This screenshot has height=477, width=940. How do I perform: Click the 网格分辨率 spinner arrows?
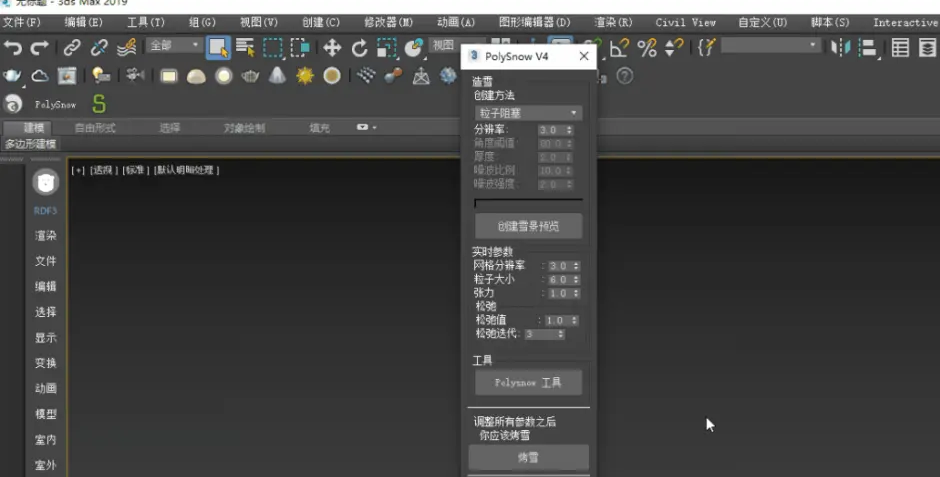click(x=576, y=266)
